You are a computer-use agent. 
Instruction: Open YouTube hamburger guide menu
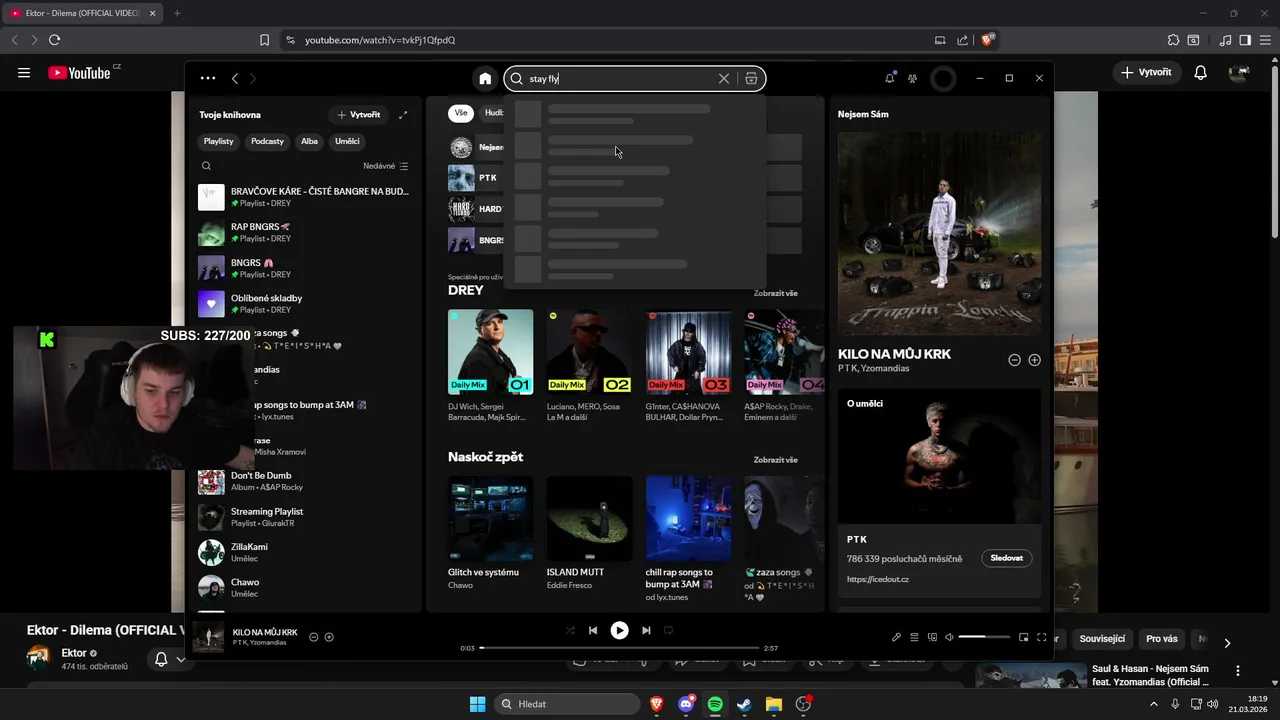(24, 72)
